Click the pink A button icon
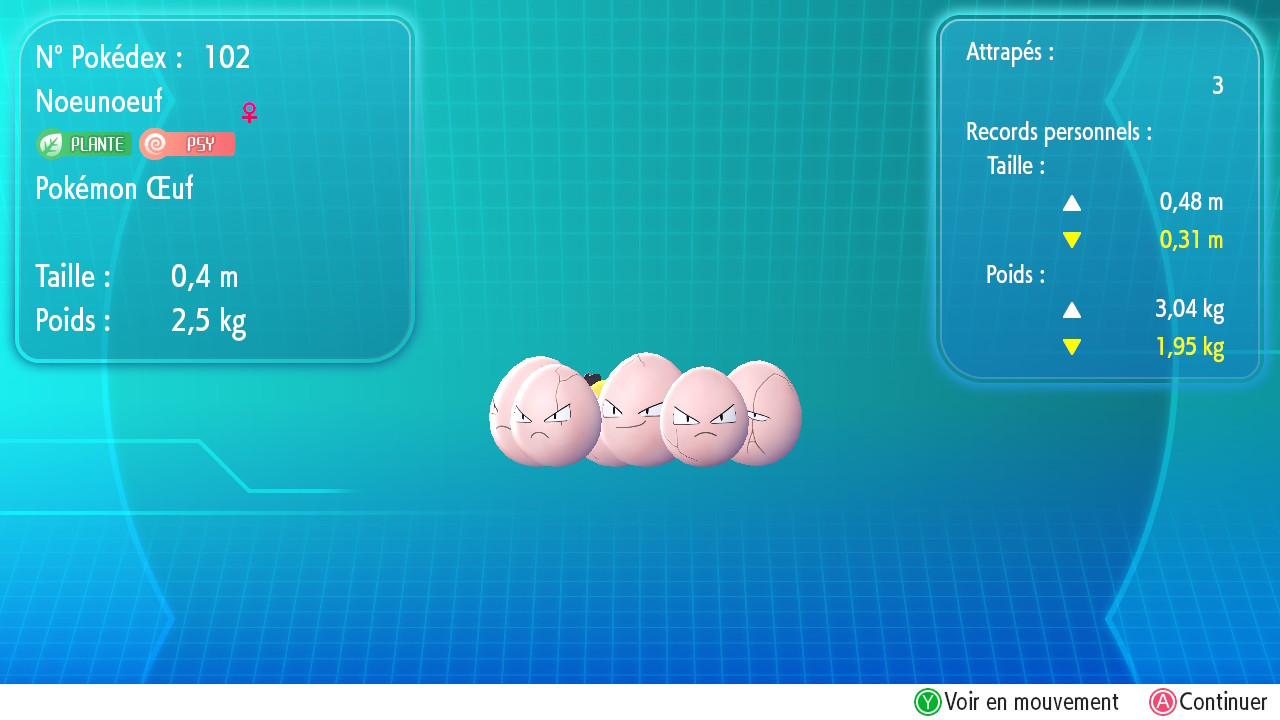The width and height of the screenshot is (1280, 720). pos(1162,702)
